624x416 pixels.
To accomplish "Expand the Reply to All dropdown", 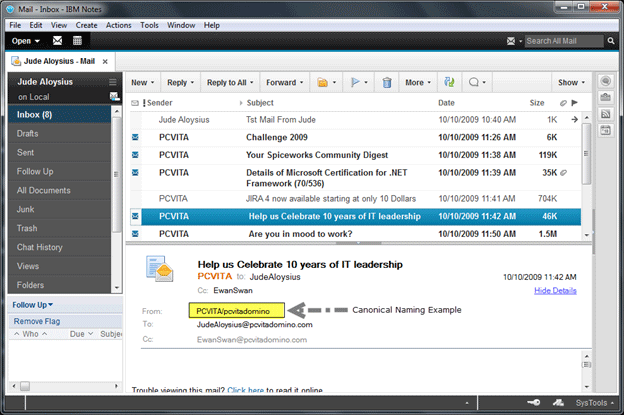I will [252, 83].
